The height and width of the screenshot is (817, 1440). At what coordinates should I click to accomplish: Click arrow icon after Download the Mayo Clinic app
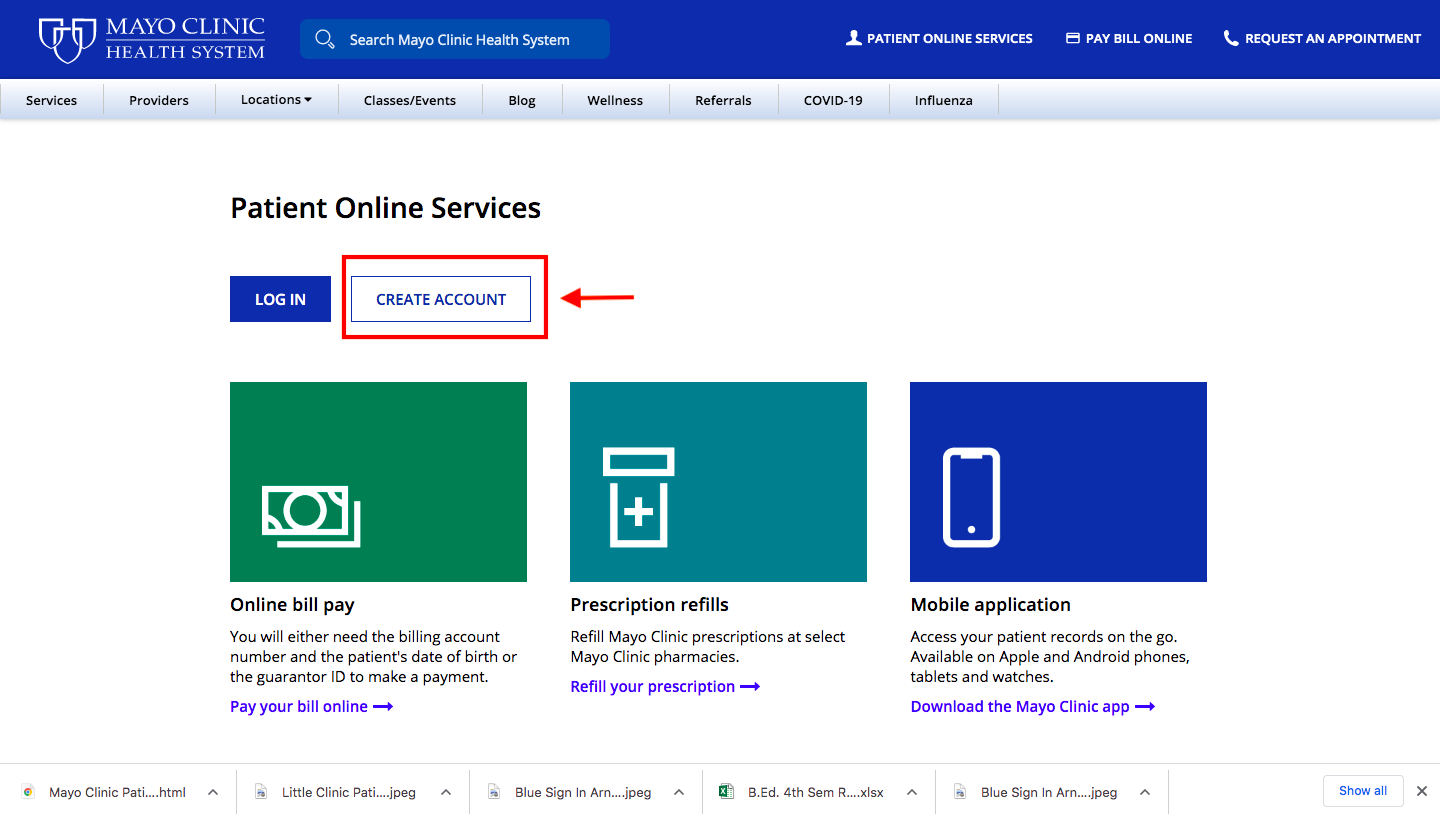pyautogui.click(x=1145, y=707)
